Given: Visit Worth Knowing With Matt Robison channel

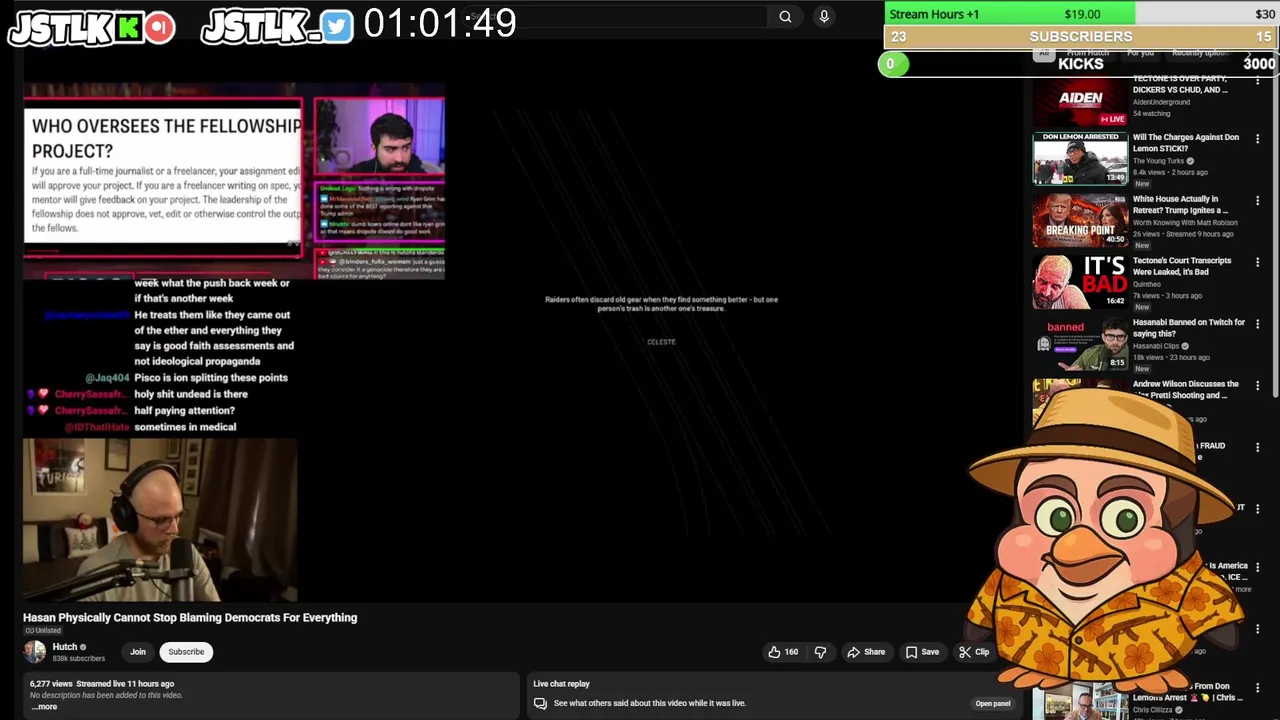Looking at the screenshot, I should point(1185,223).
